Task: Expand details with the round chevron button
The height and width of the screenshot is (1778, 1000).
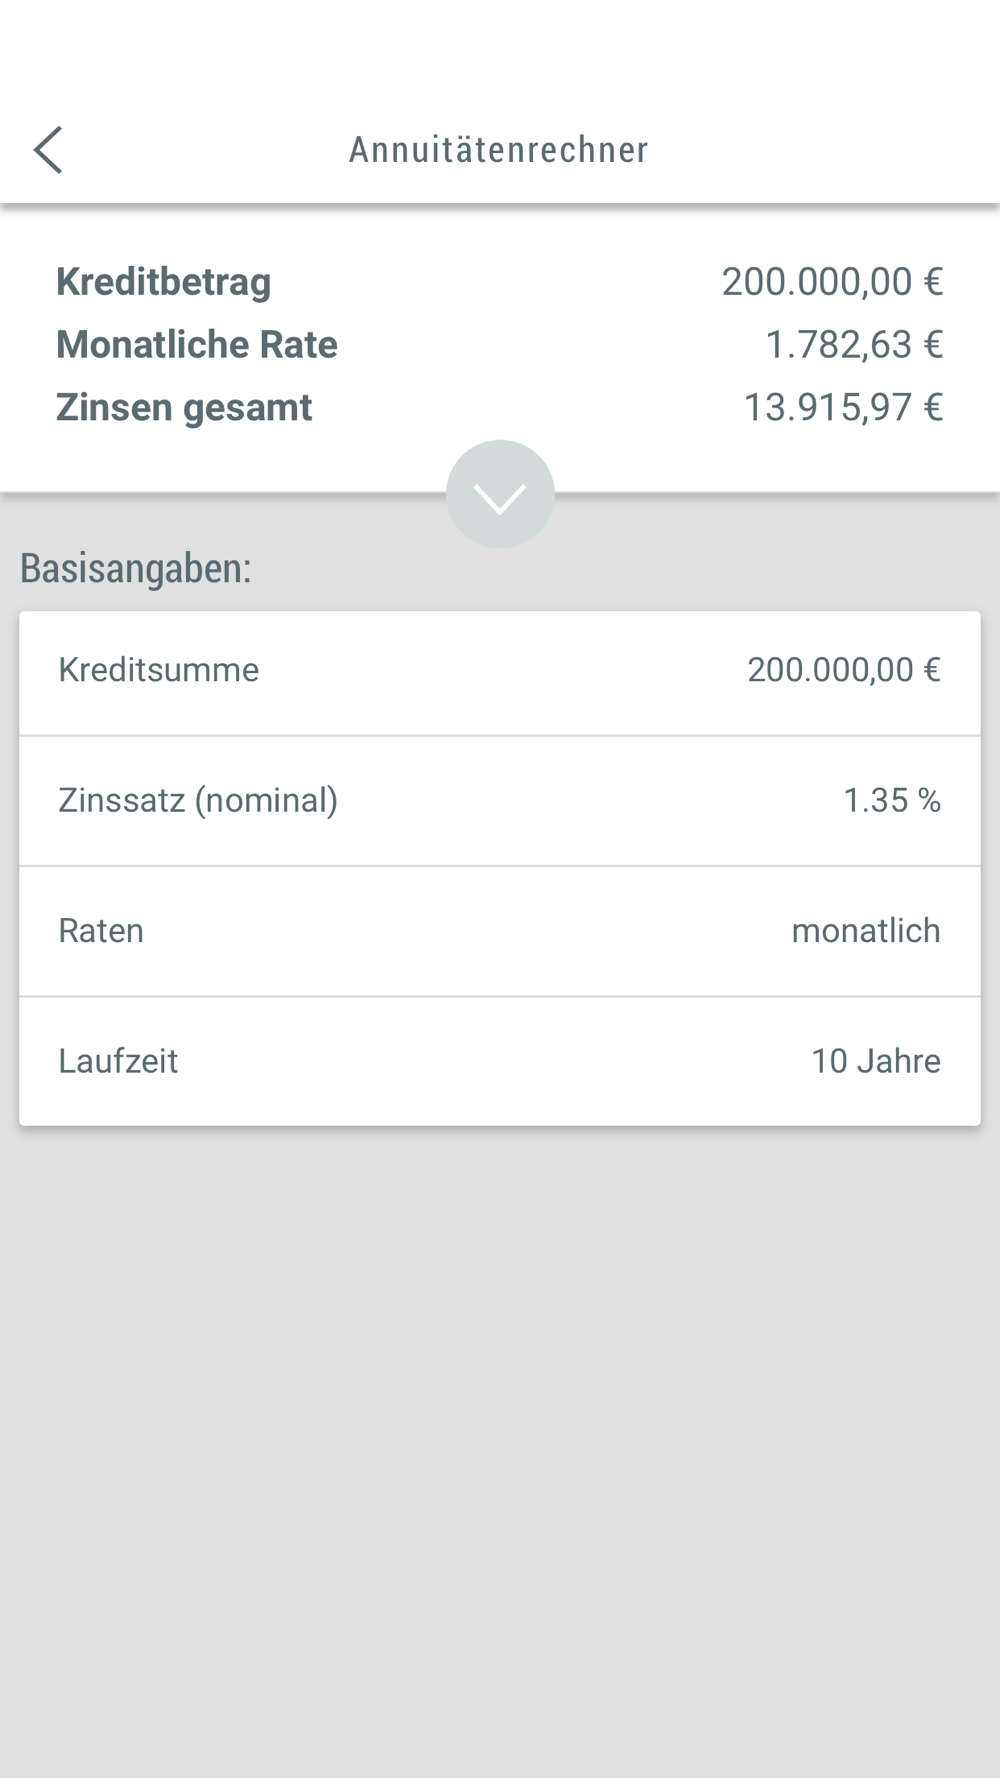Action: pyautogui.click(x=500, y=494)
